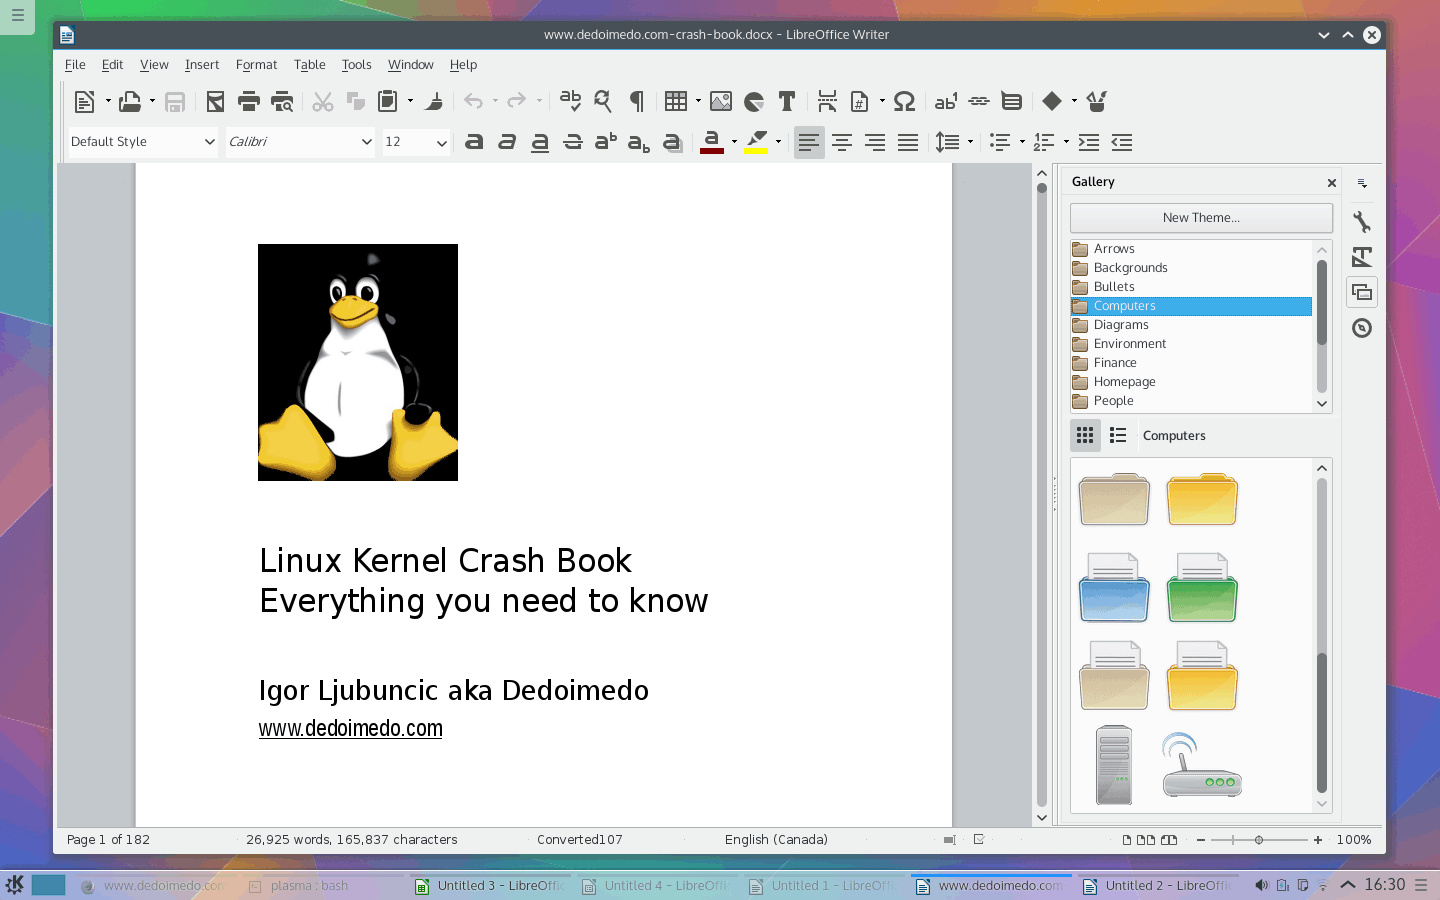The width and height of the screenshot is (1440, 900).
Task: Show Draw Functions toolbar icon
Action: click(1097, 101)
